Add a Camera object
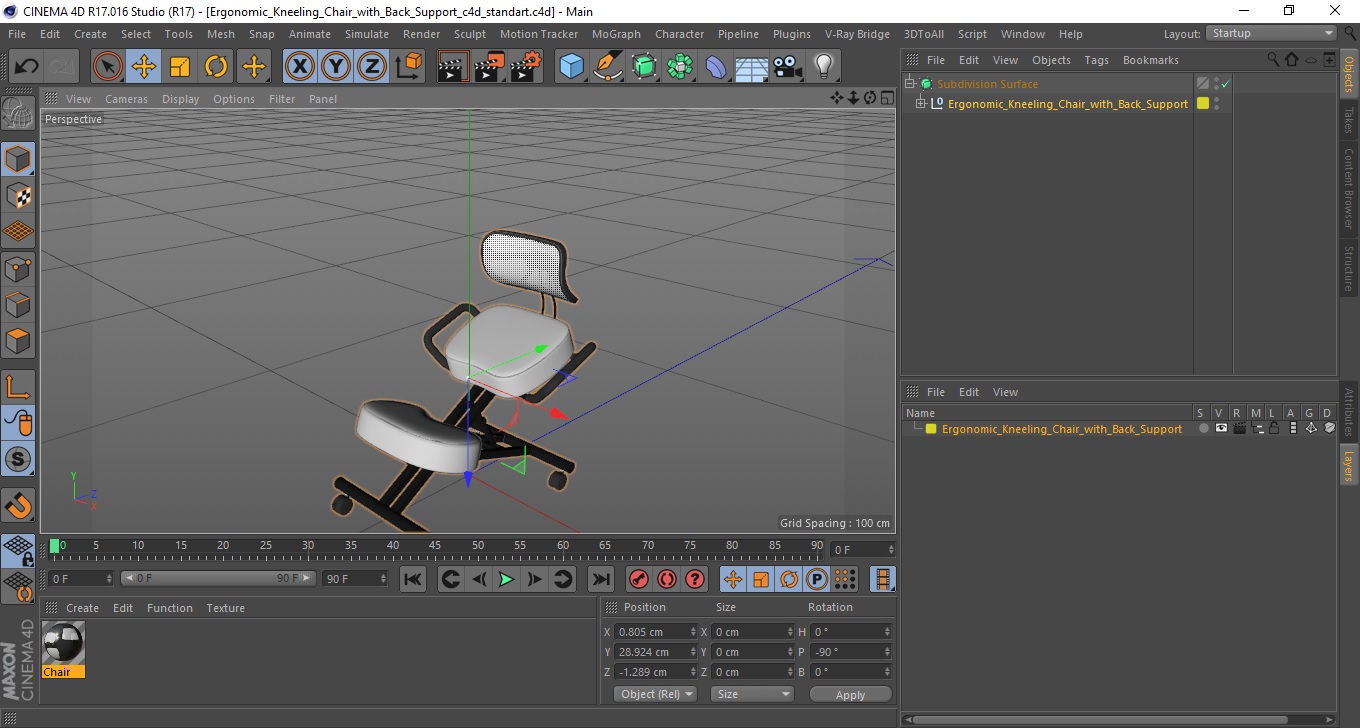The image size is (1360, 728). [x=788, y=67]
